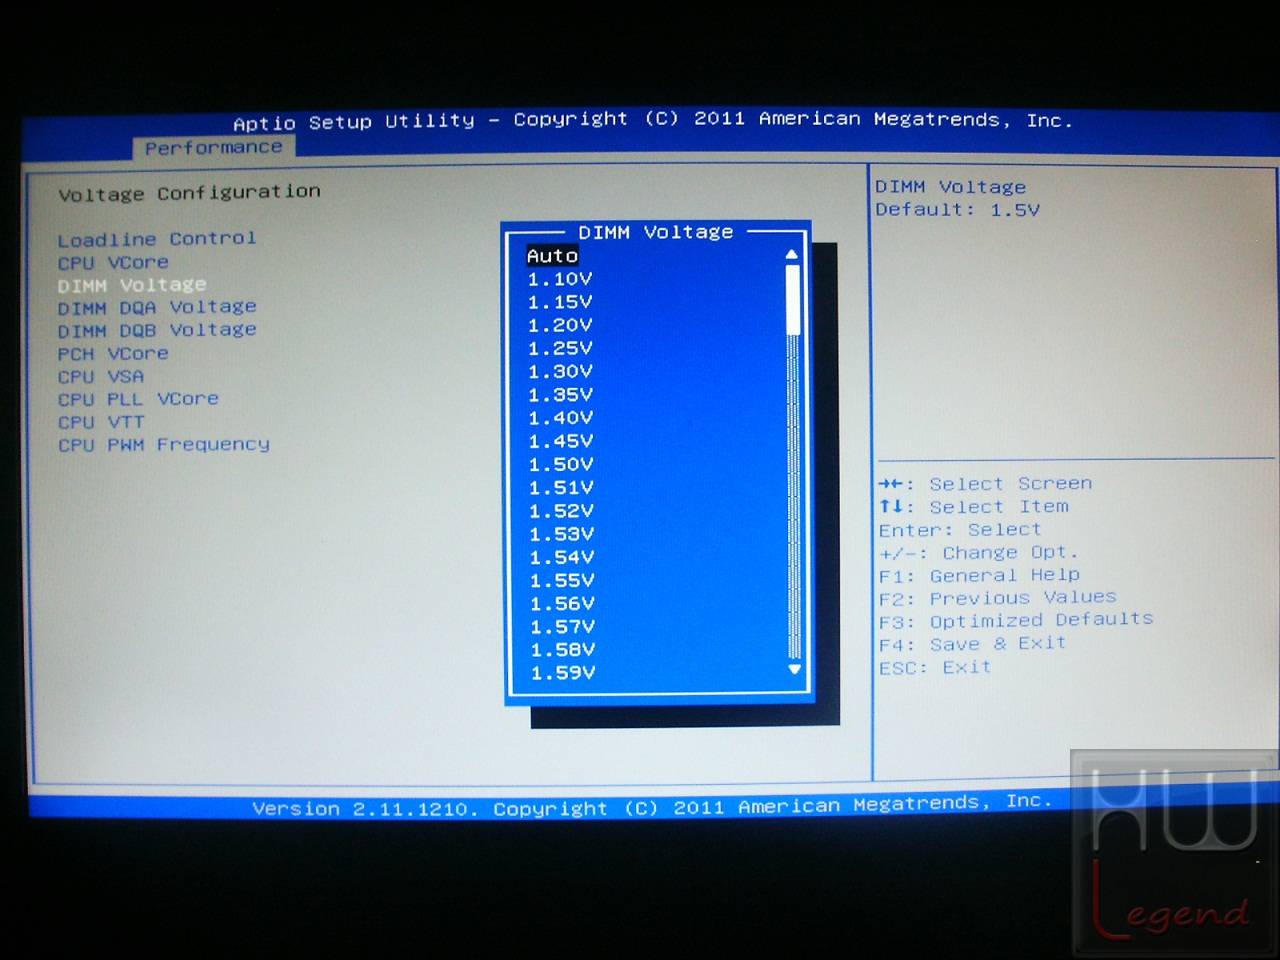This screenshot has height=960, width=1280.
Task: Click 'F4: Save & Exit' hint
Action: click(x=973, y=644)
